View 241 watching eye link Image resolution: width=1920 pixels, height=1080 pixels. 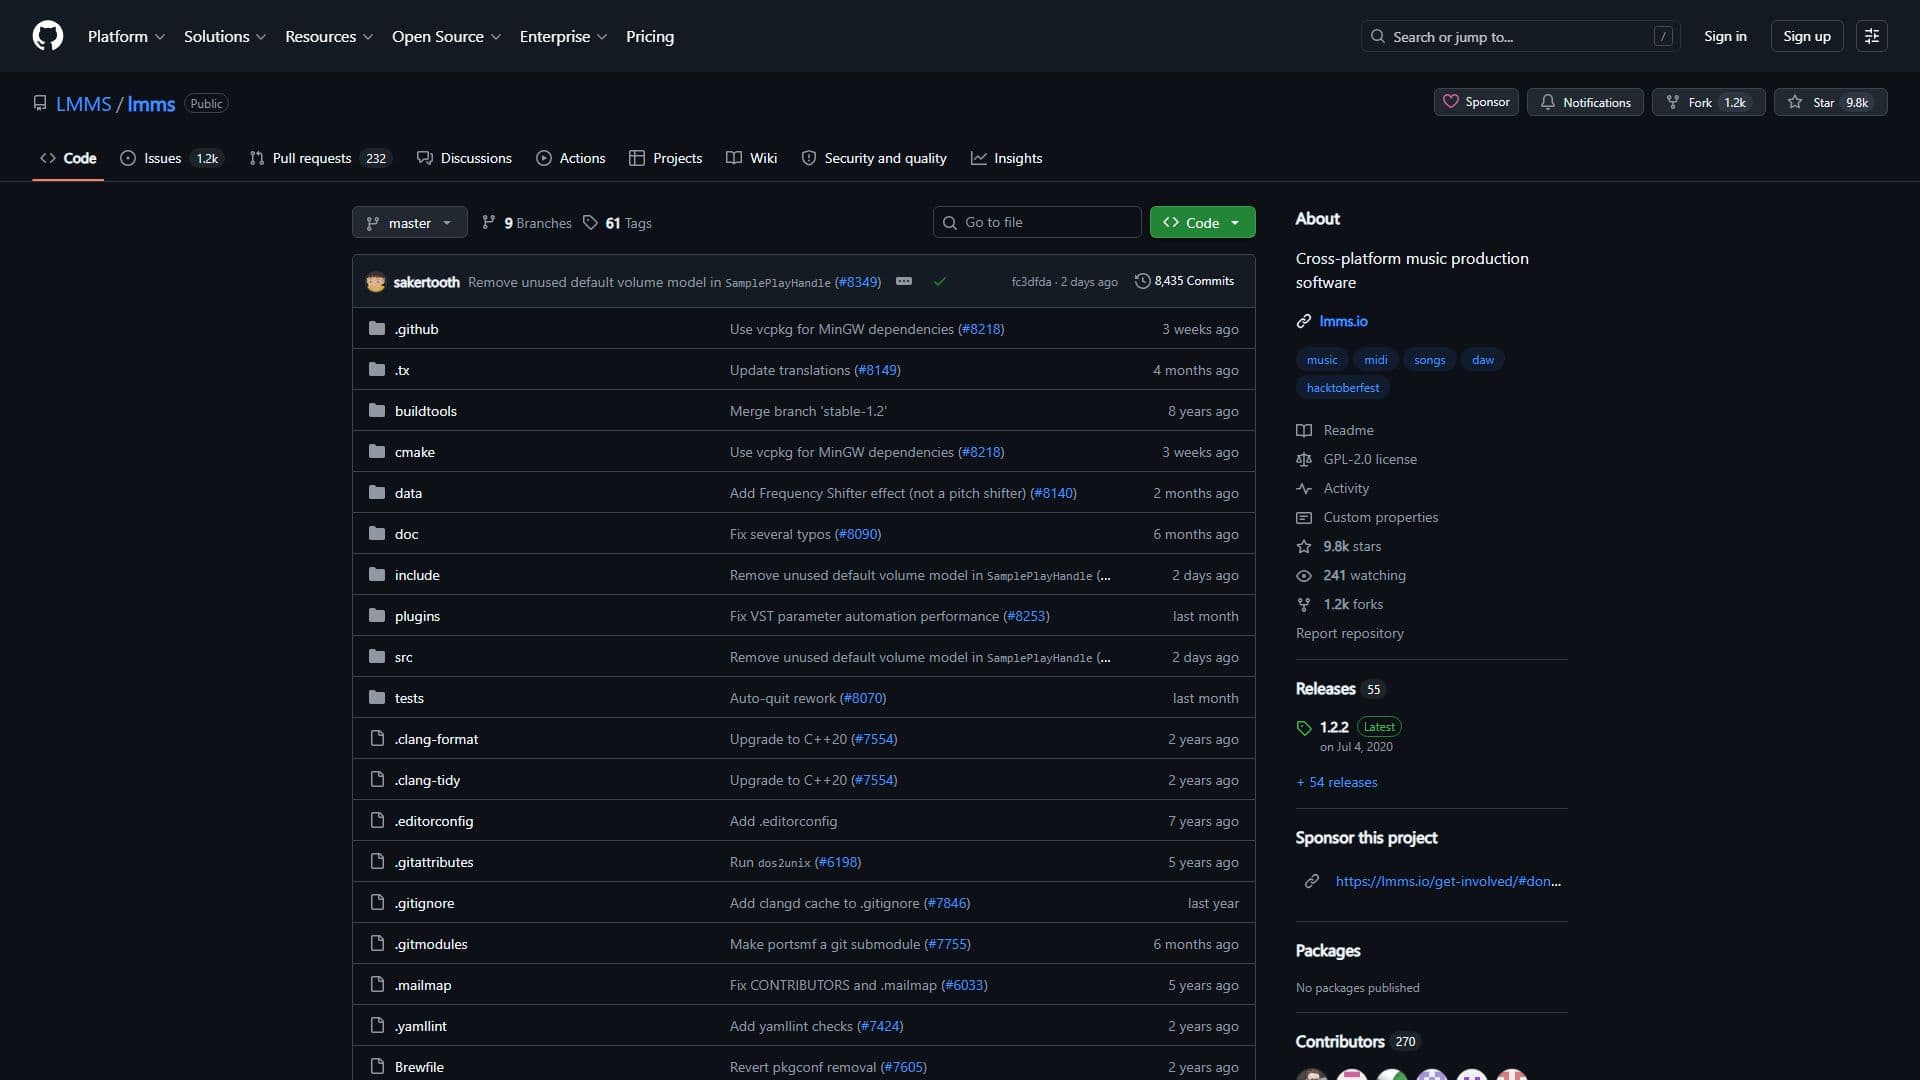1351,575
